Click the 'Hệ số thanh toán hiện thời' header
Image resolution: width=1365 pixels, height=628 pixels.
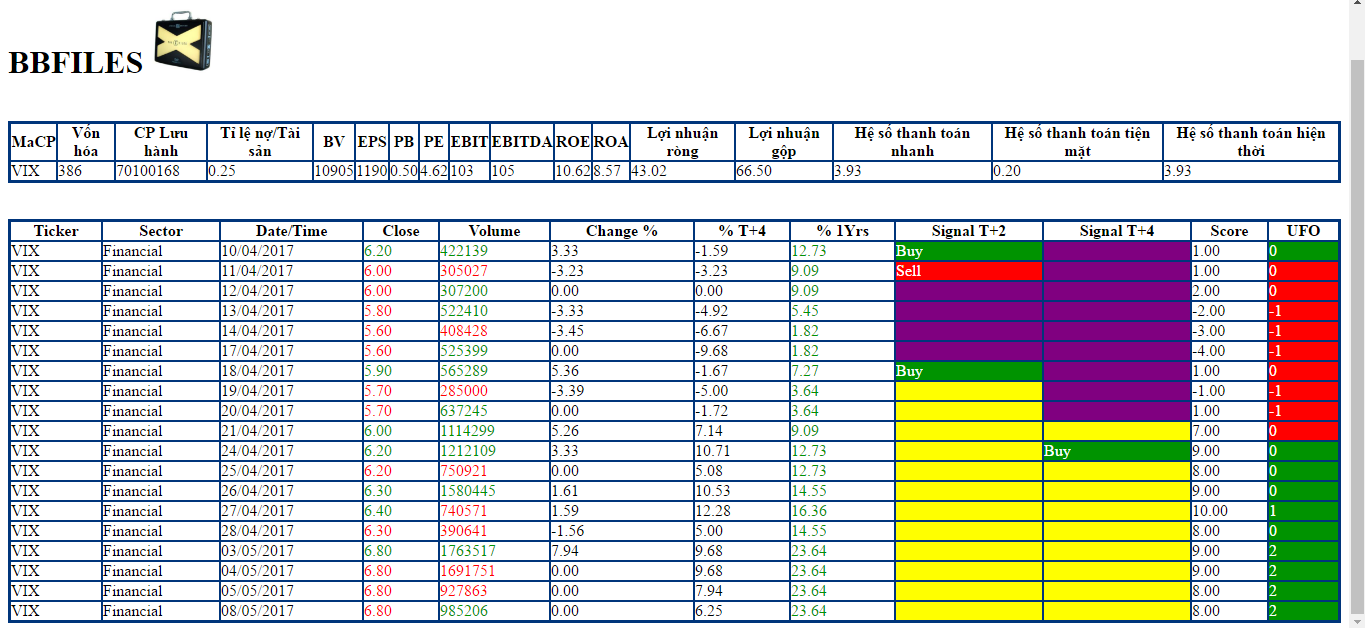(1250, 142)
